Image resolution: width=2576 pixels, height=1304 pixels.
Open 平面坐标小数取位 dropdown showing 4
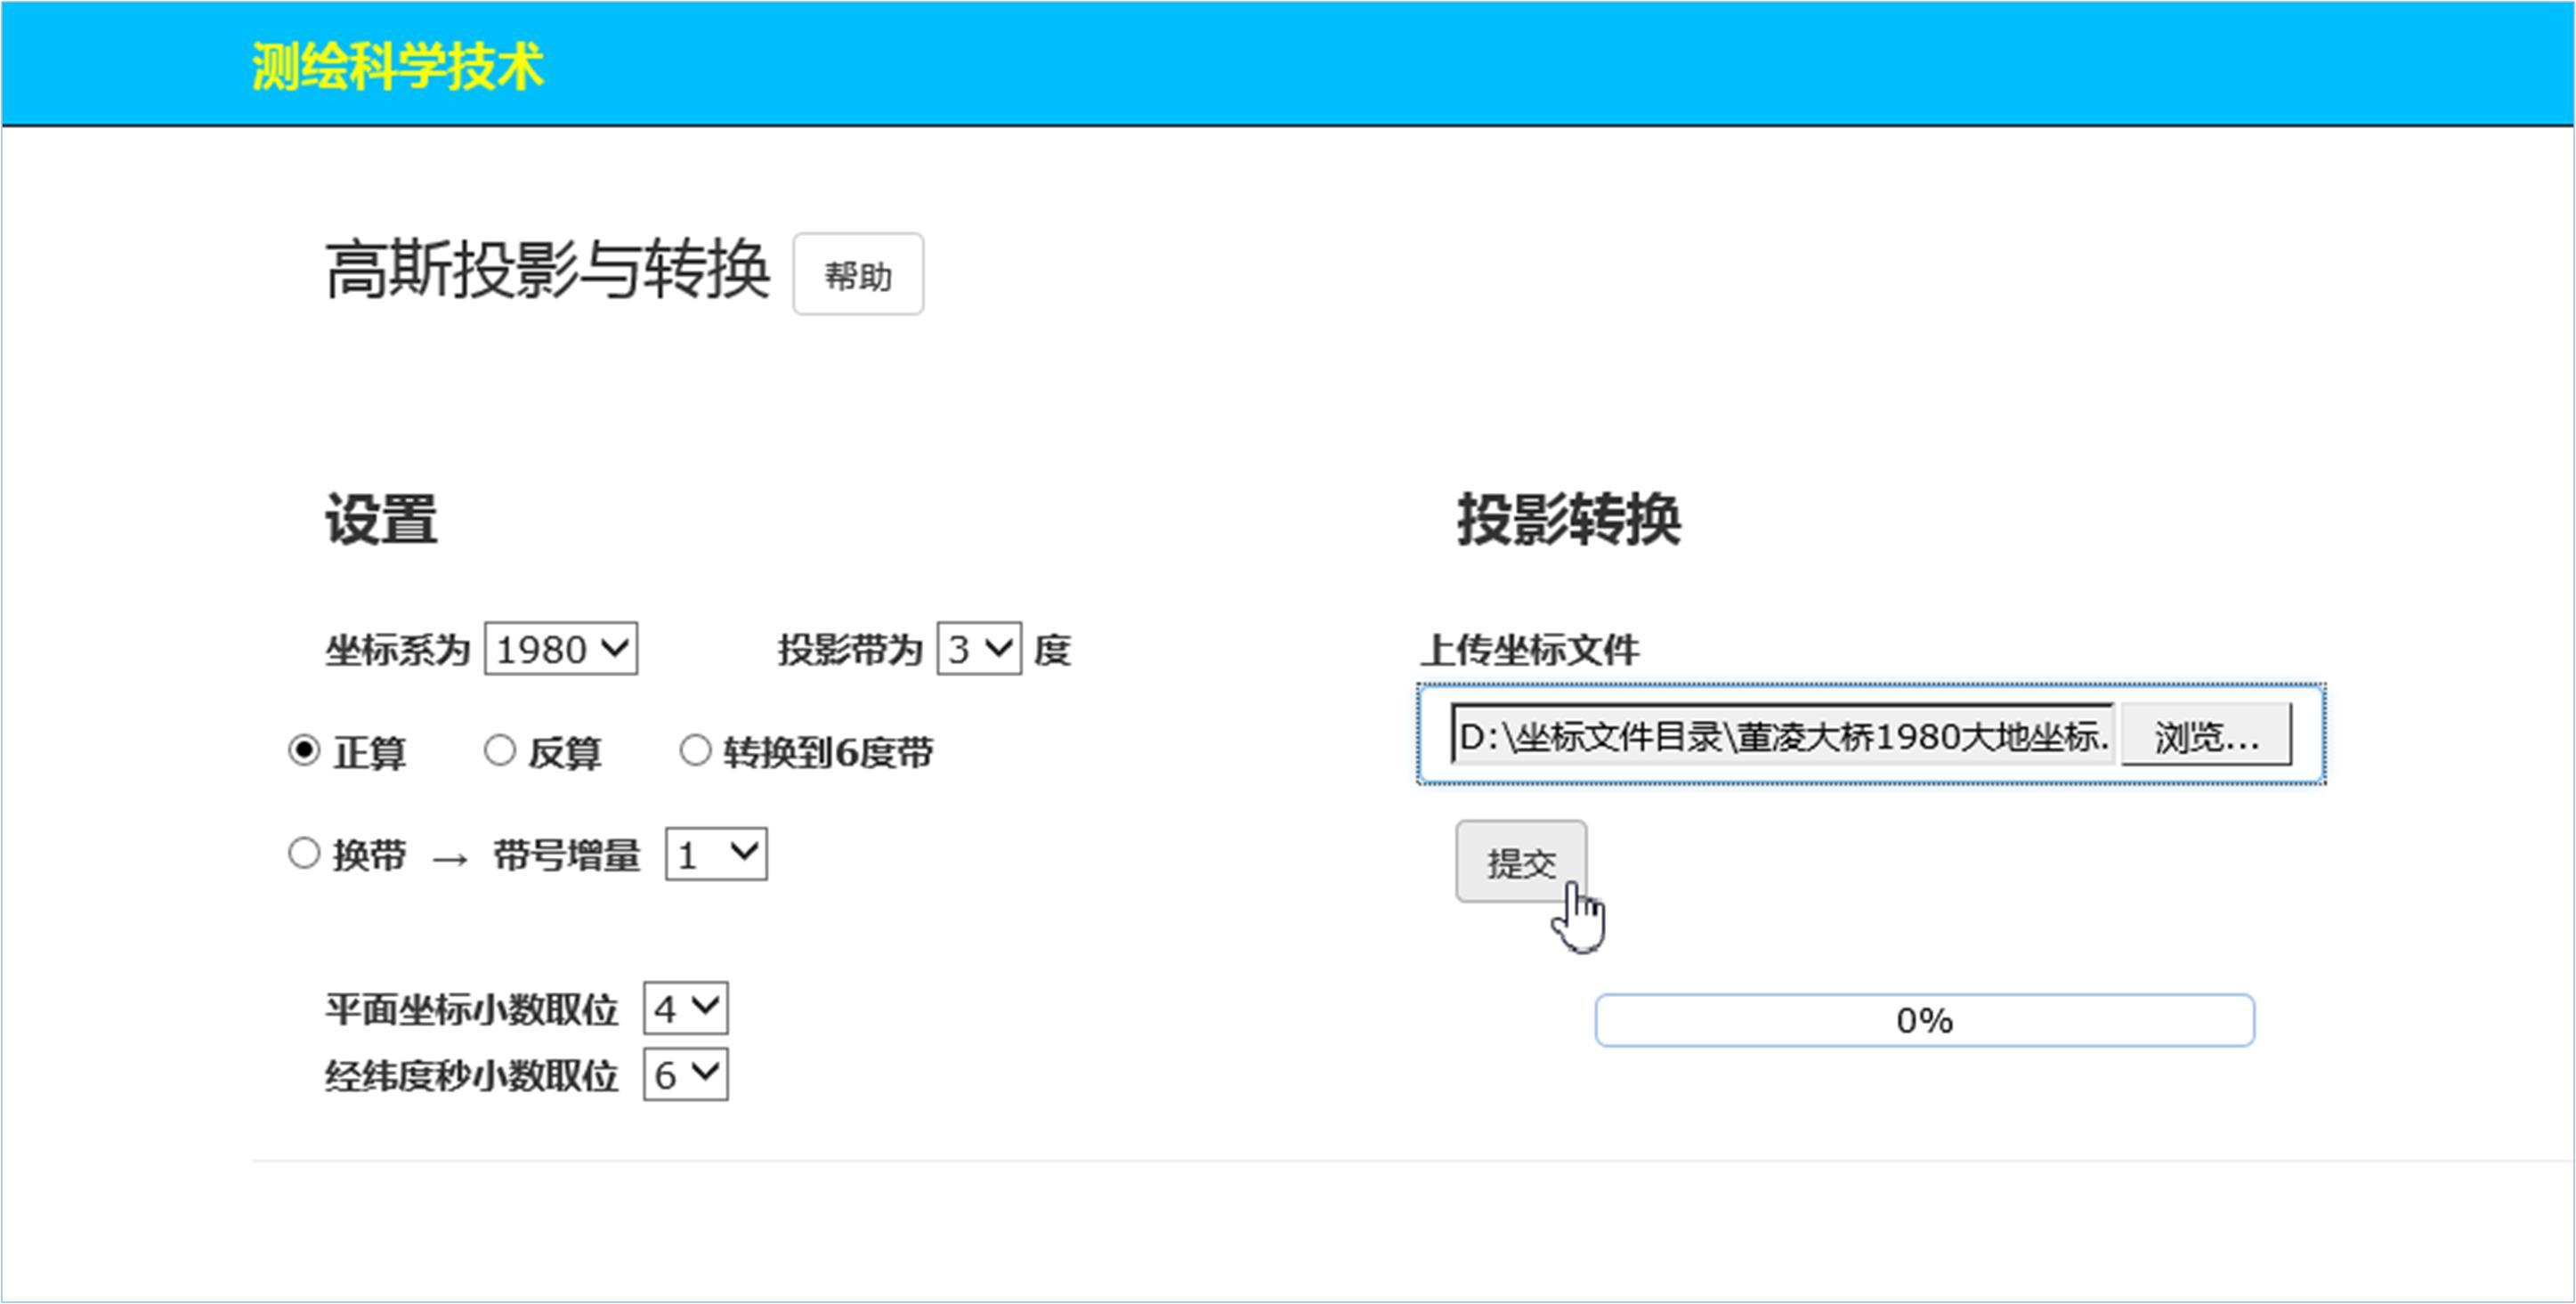click(x=685, y=1008)
